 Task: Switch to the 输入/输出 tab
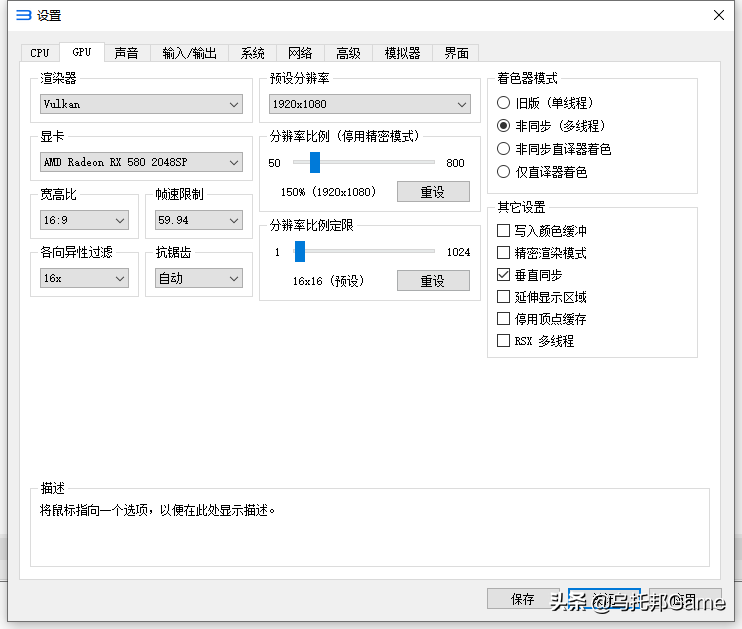[x=189, y=53]
